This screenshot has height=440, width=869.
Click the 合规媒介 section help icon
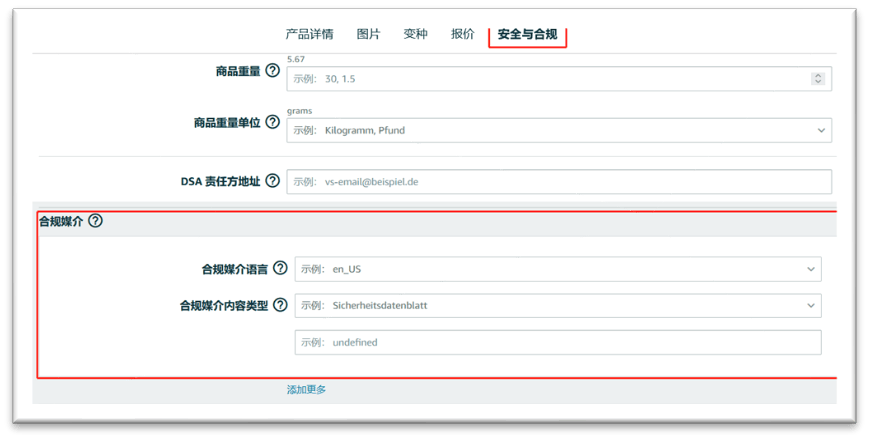pyautogui.click(x=96, y=221)
